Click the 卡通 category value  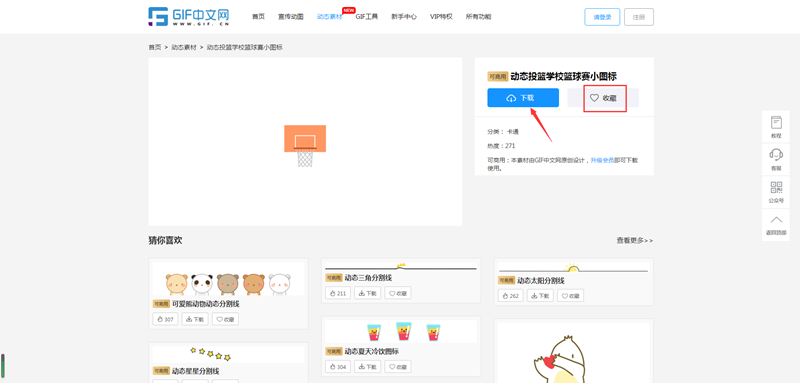(x=512, y=132)
